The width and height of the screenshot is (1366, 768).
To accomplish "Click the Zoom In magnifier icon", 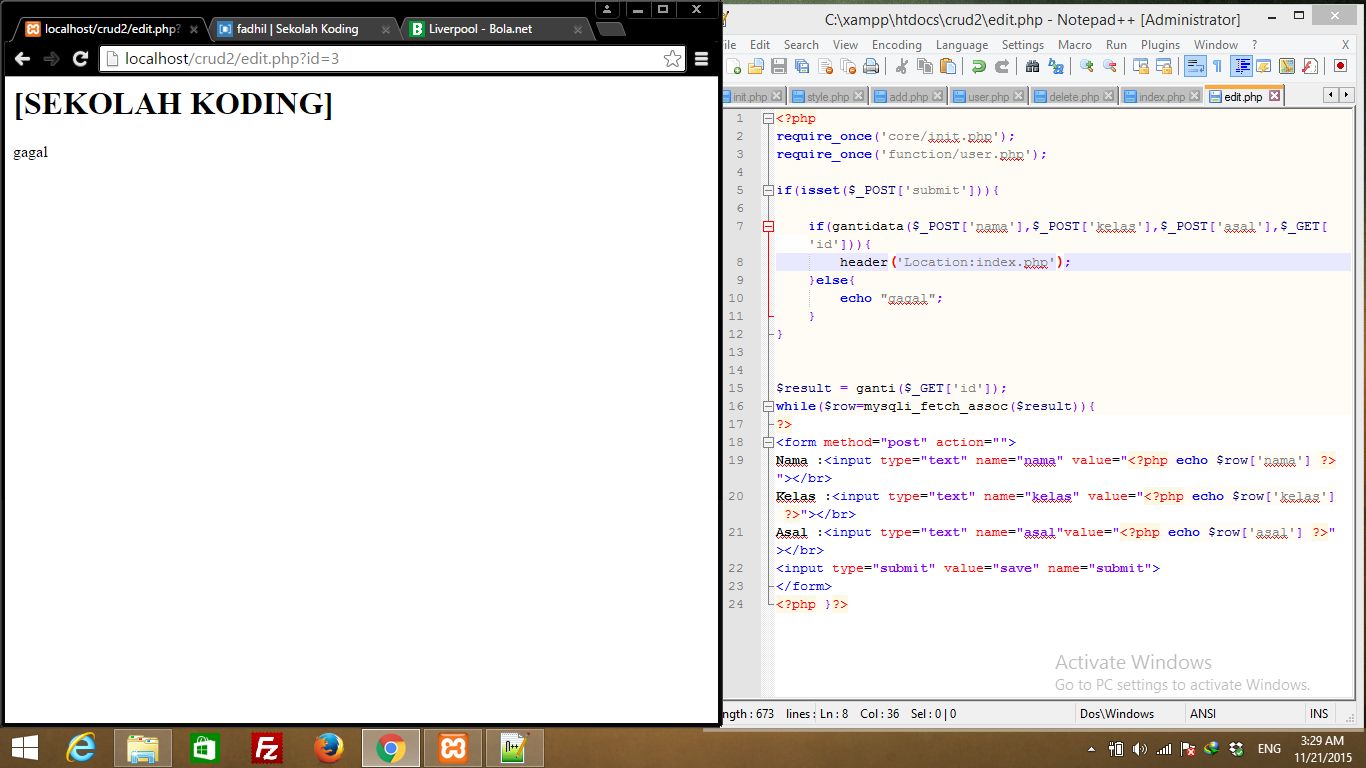I will [x=1086, y=66].
